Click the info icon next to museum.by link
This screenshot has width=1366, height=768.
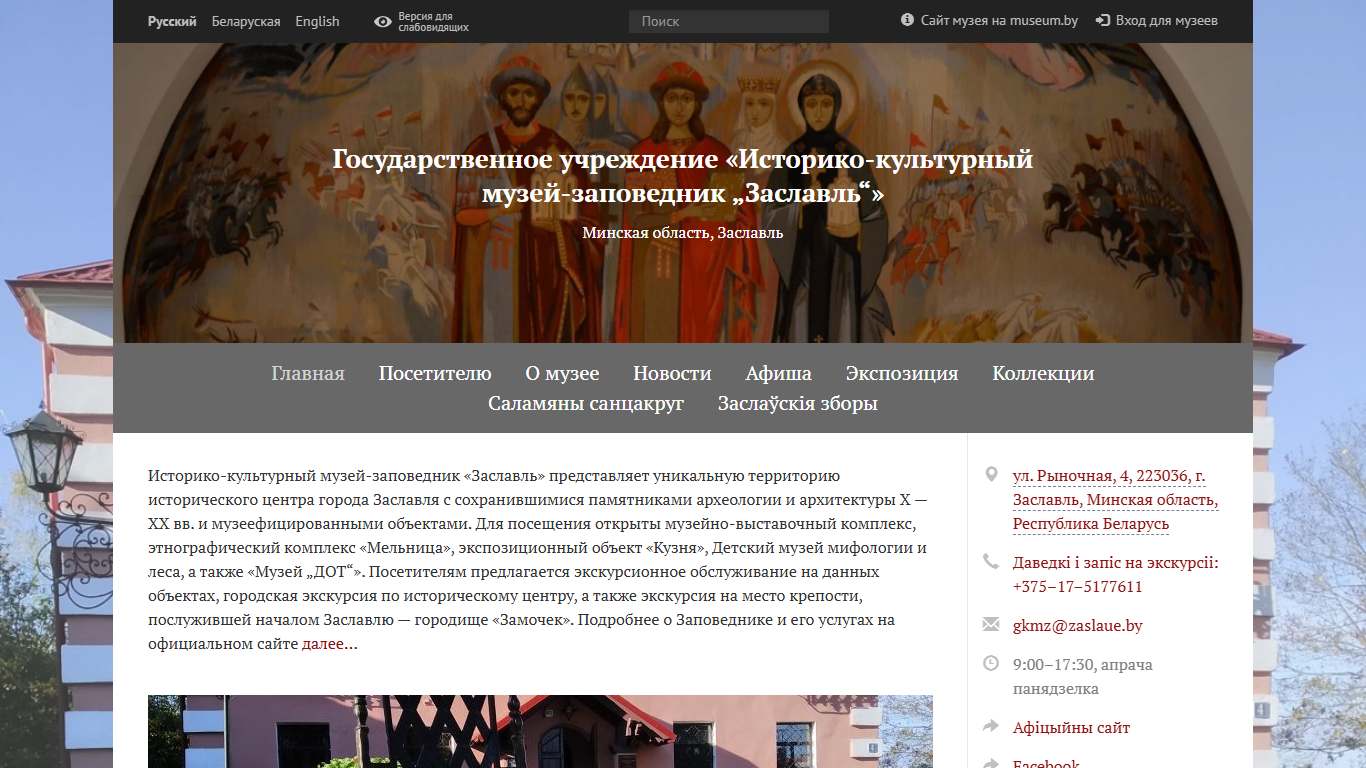(907, 20)
